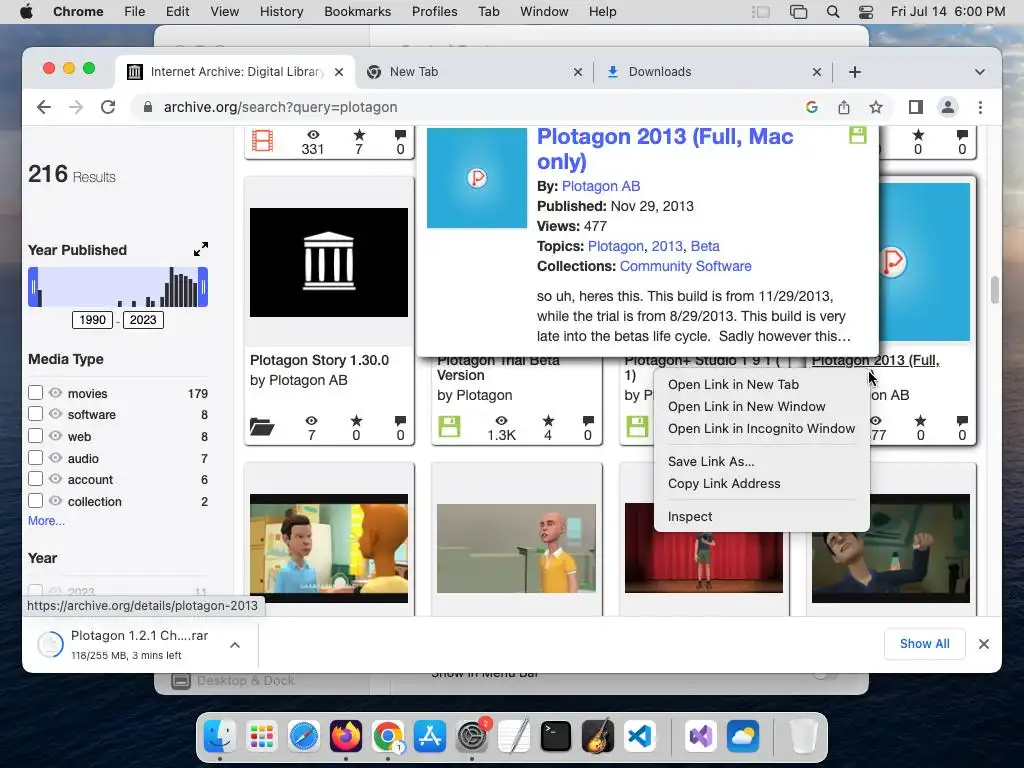Viewport: 1024px width, 768px height.
Task: Open the Chrome profile avatar
Action: 948,107
